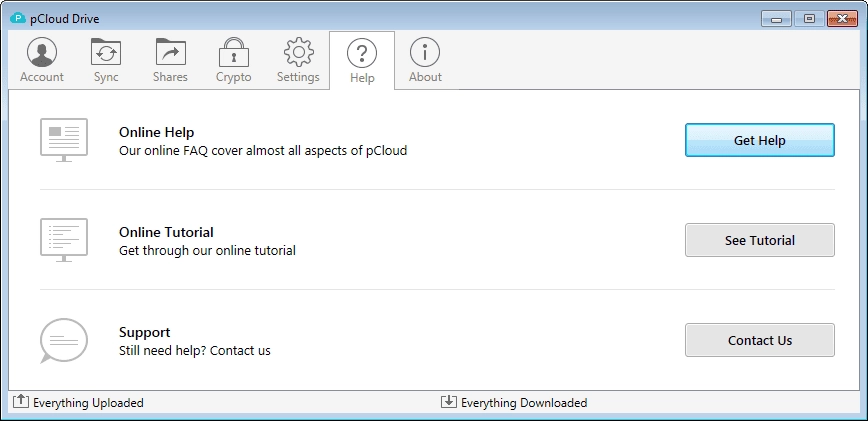Click the Everything Uploaded status text
868x421 pixels.
point(88,403)
